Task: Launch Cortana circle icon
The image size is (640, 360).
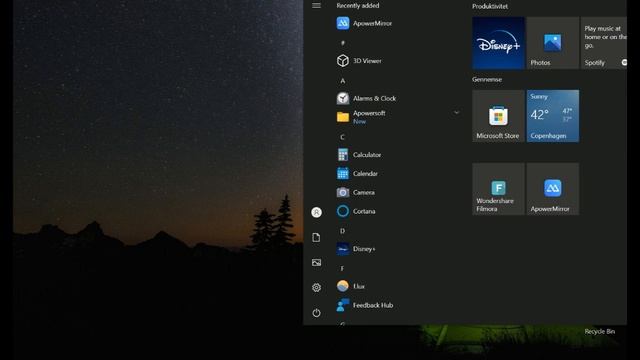Action: click(x=343, y=211)
